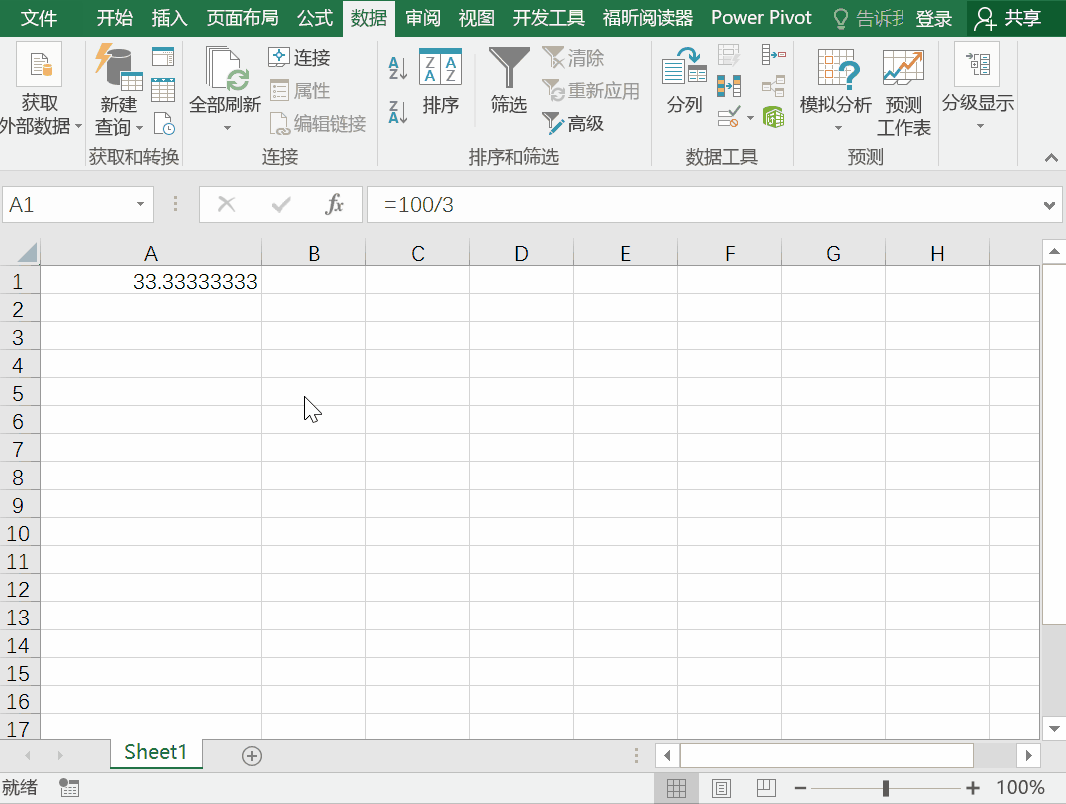Expand the Refresh All (全部刷新) dropdown
This screenshot has height=804, width=1066.
[226, 128]
